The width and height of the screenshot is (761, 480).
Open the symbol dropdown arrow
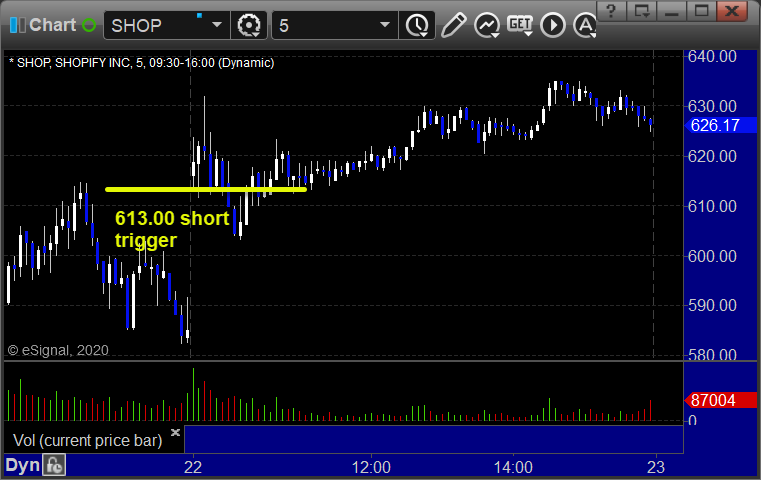pyautogui.click(x=217, y=25)
